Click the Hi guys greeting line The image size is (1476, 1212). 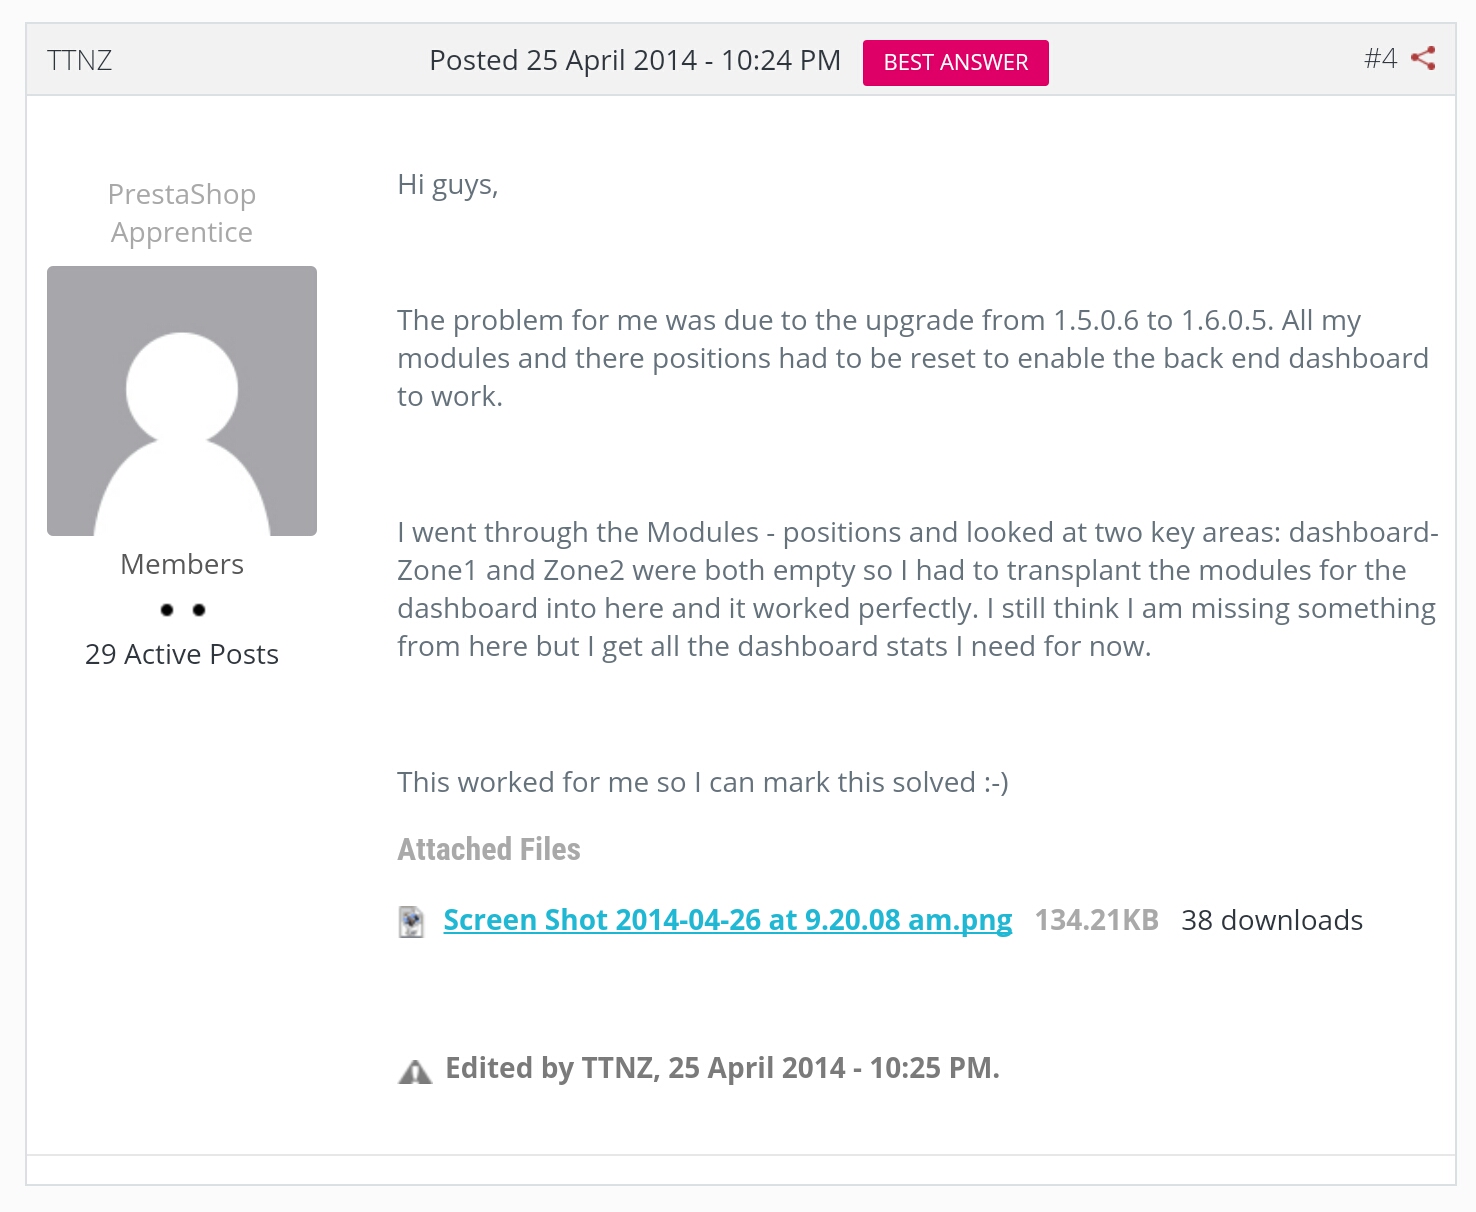coord(447,185)
